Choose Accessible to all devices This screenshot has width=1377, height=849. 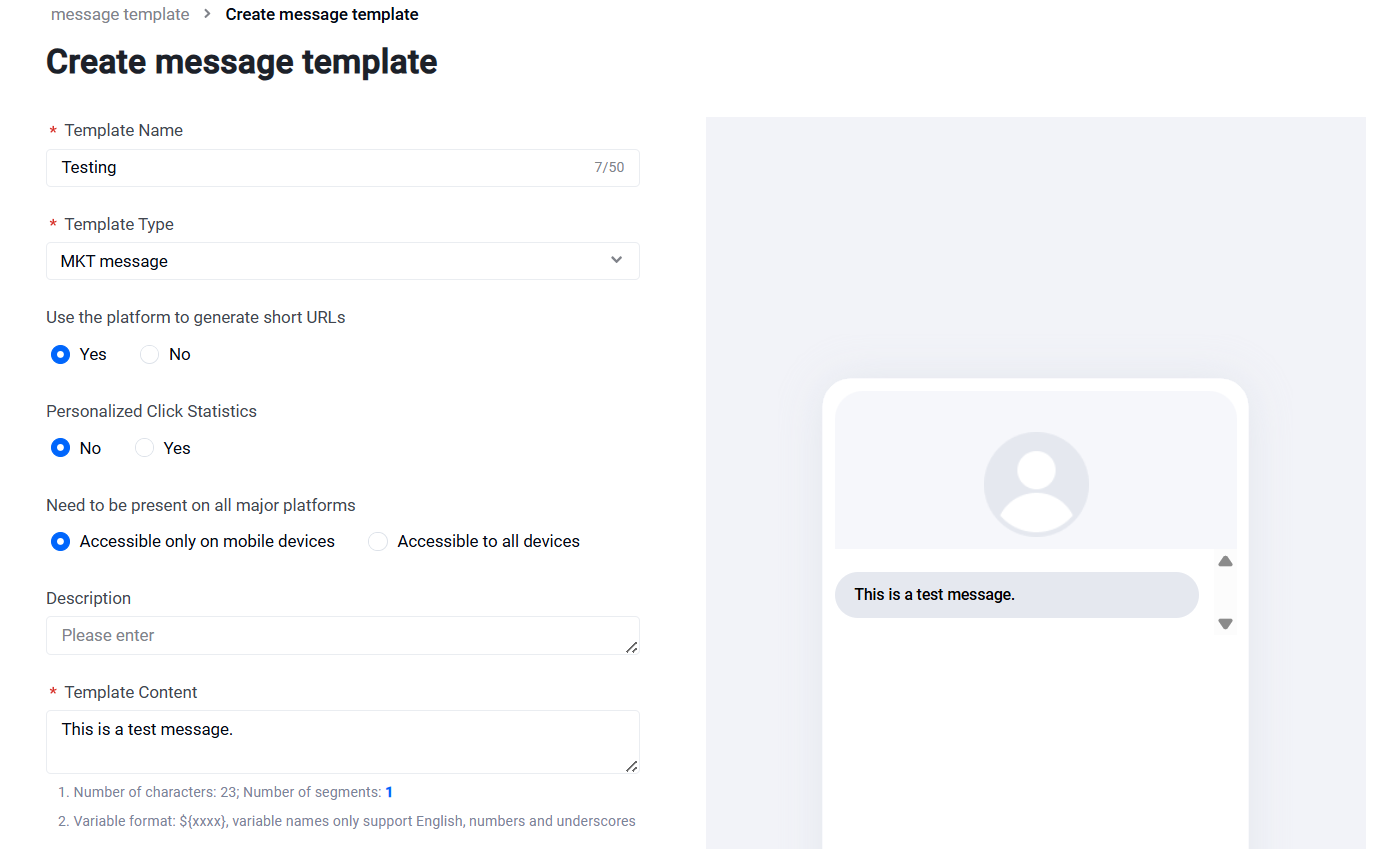378,541
